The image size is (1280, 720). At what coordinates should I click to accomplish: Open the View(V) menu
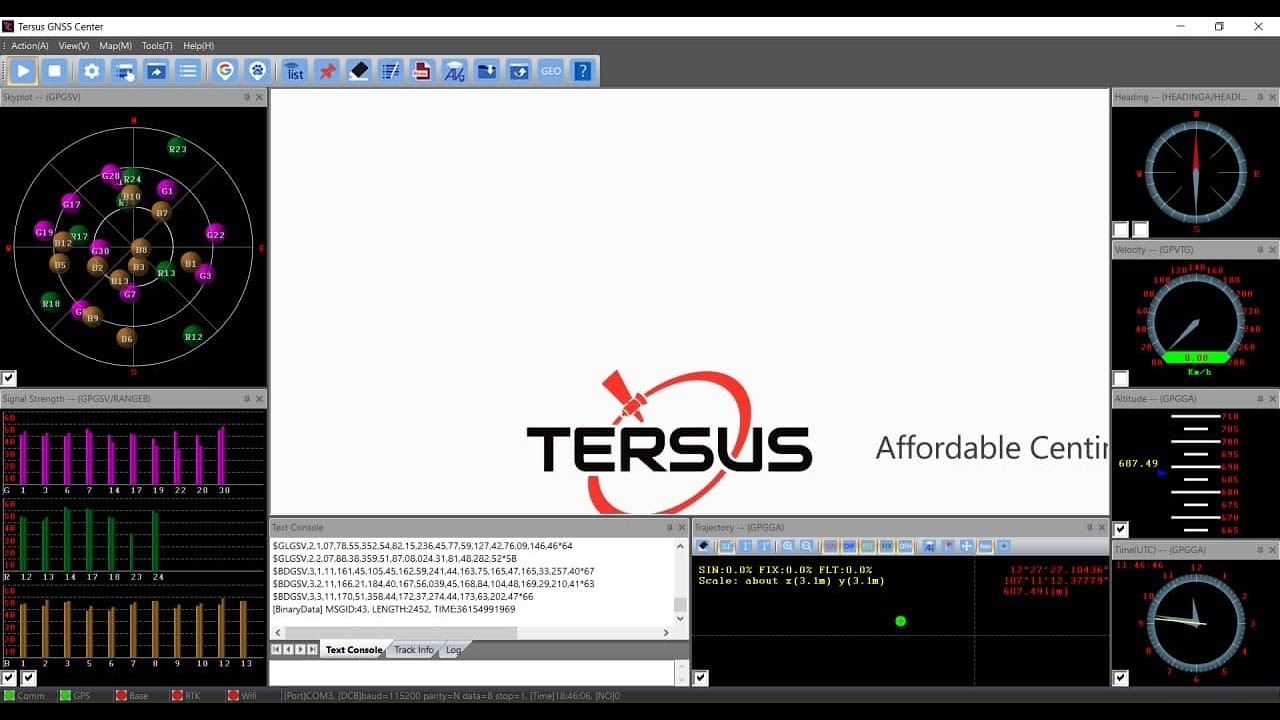coord(74,46)
